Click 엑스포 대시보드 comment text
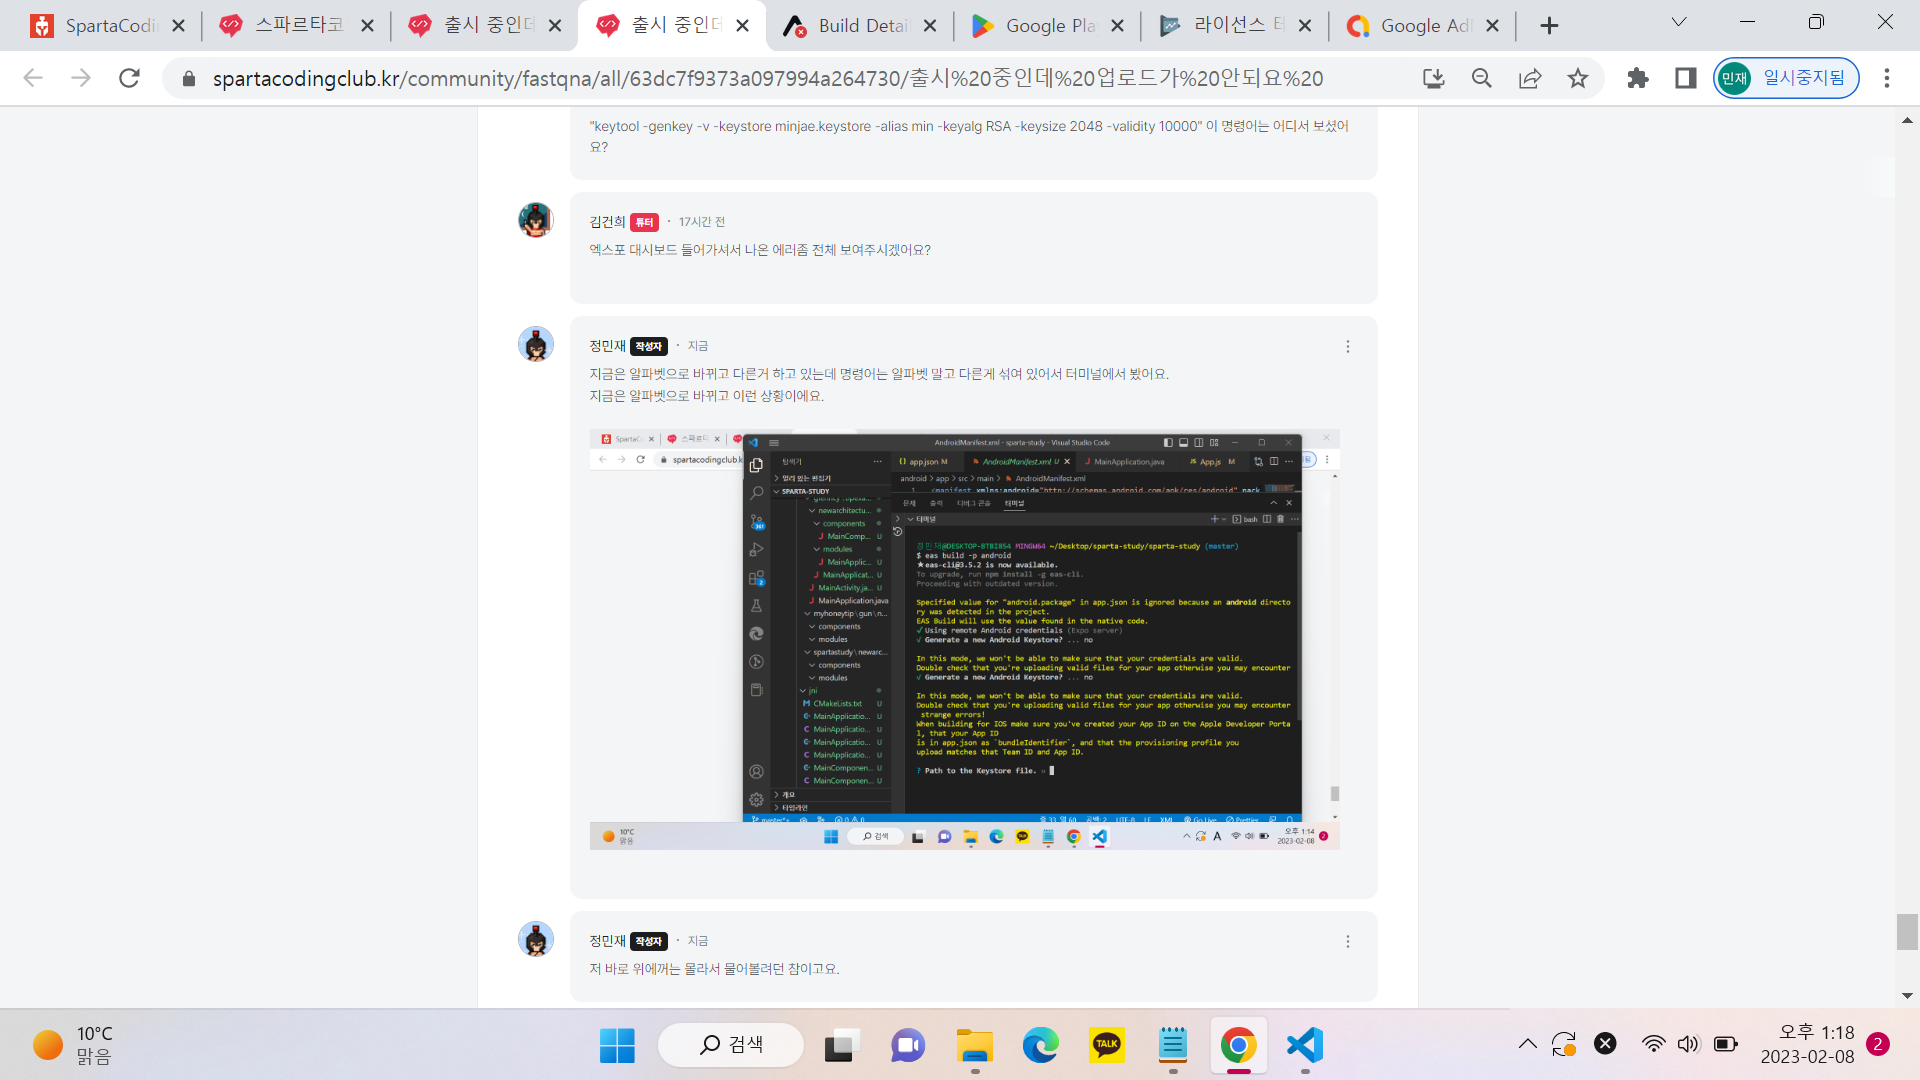1920x1080 pixels. pyautogui.click(x=759, y=250)
